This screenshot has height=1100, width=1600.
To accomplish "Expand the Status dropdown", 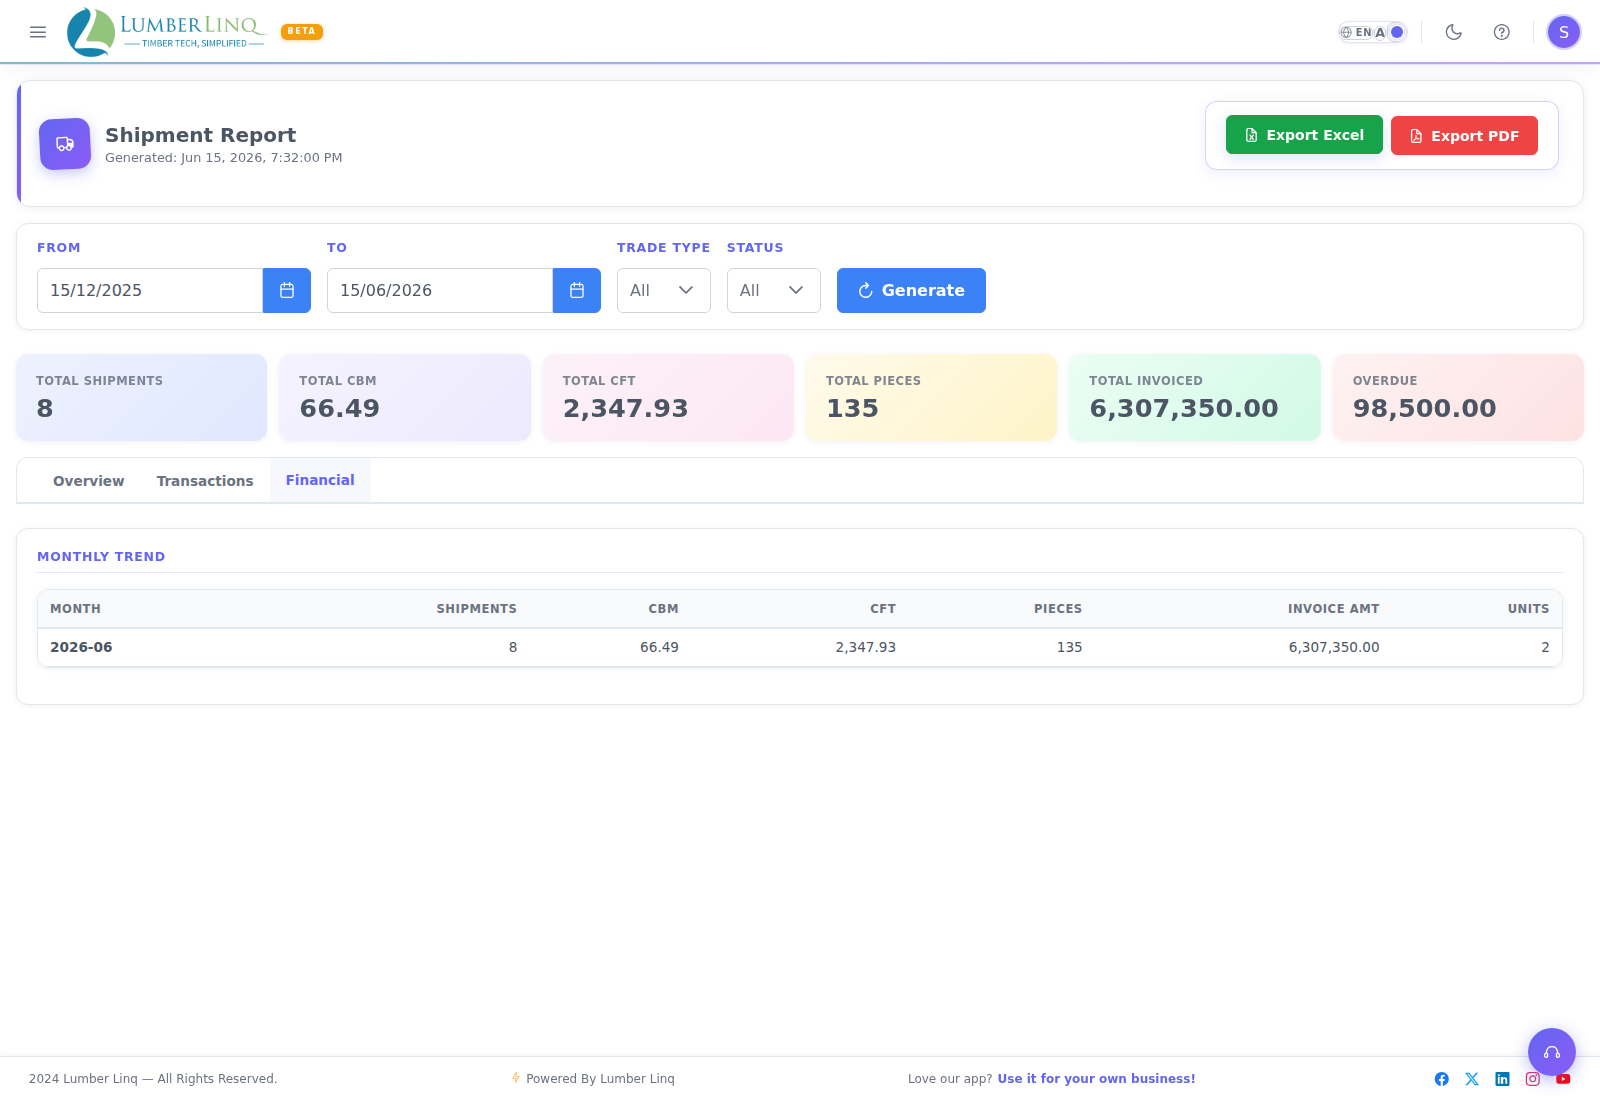I will (774, 290).
